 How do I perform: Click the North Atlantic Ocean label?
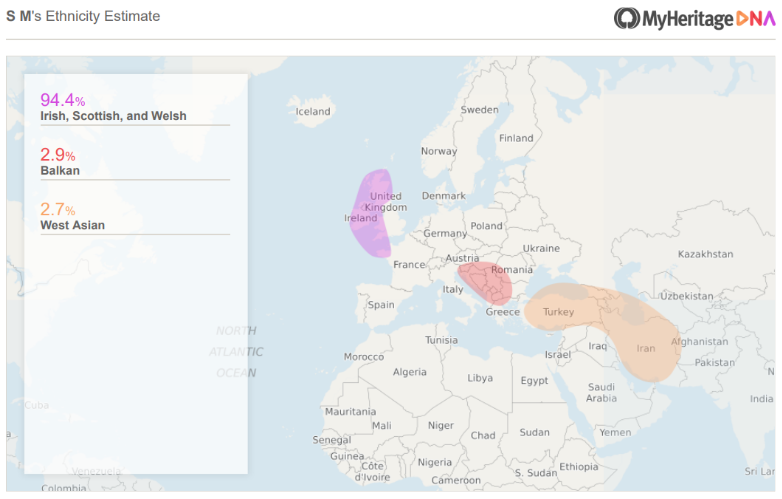(x=236, y=351)
